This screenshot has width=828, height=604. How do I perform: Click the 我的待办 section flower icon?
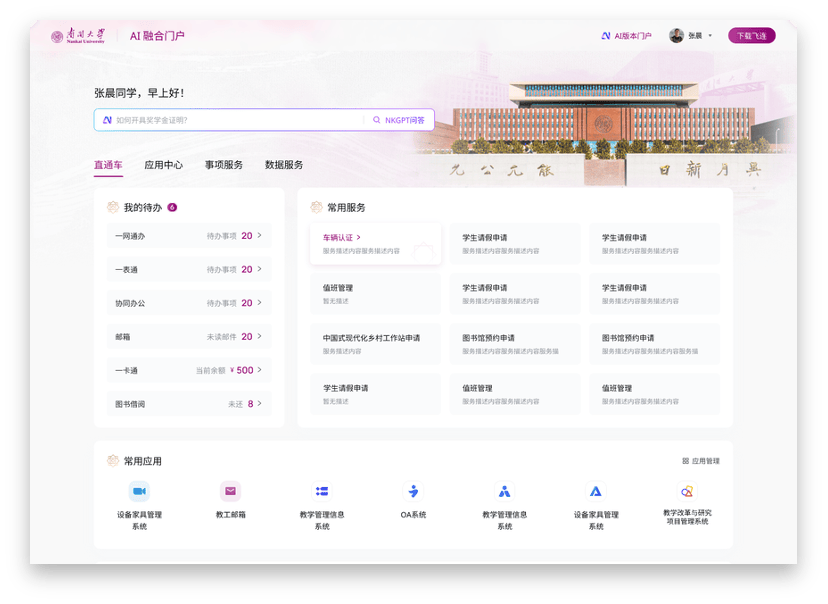pos(113,207)
